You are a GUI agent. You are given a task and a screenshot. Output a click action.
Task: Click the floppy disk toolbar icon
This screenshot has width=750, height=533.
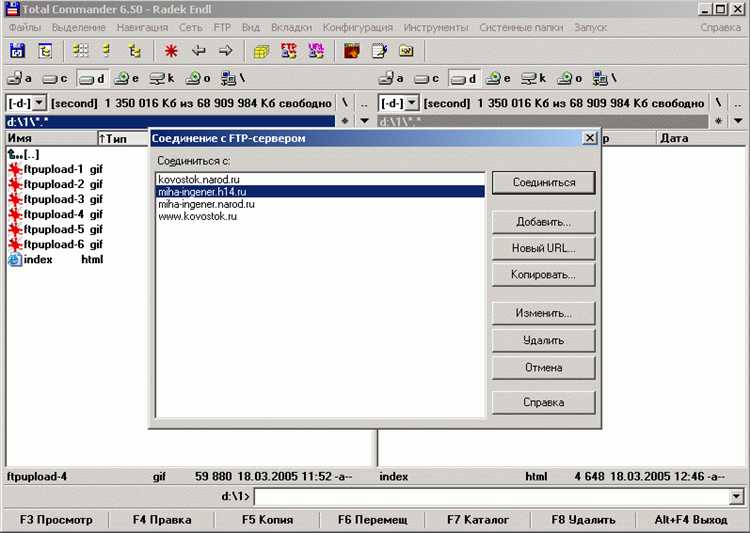(x=18, y=50)
